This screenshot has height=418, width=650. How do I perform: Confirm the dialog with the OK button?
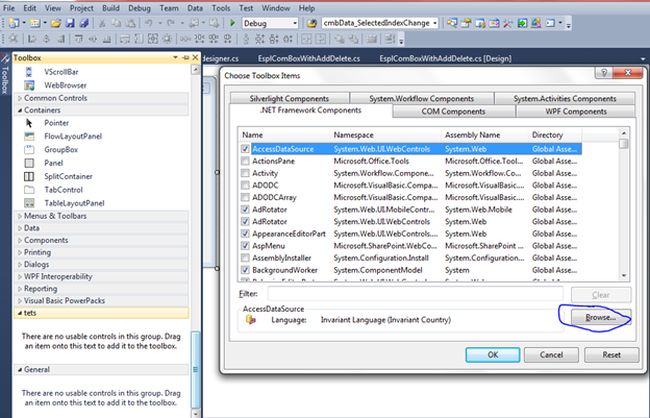pos(492,355)
